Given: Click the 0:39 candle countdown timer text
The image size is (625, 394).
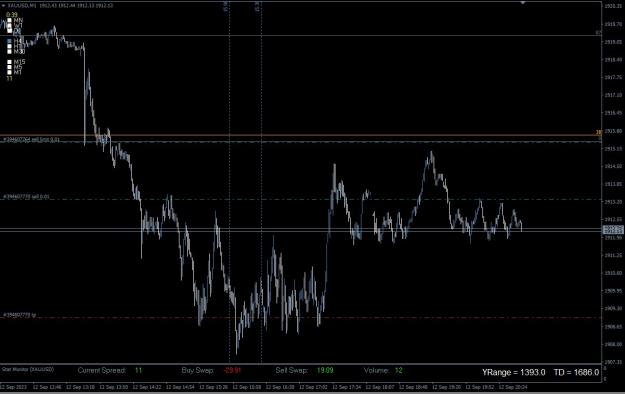Looking at the screenshot, I should pos(12,15).
